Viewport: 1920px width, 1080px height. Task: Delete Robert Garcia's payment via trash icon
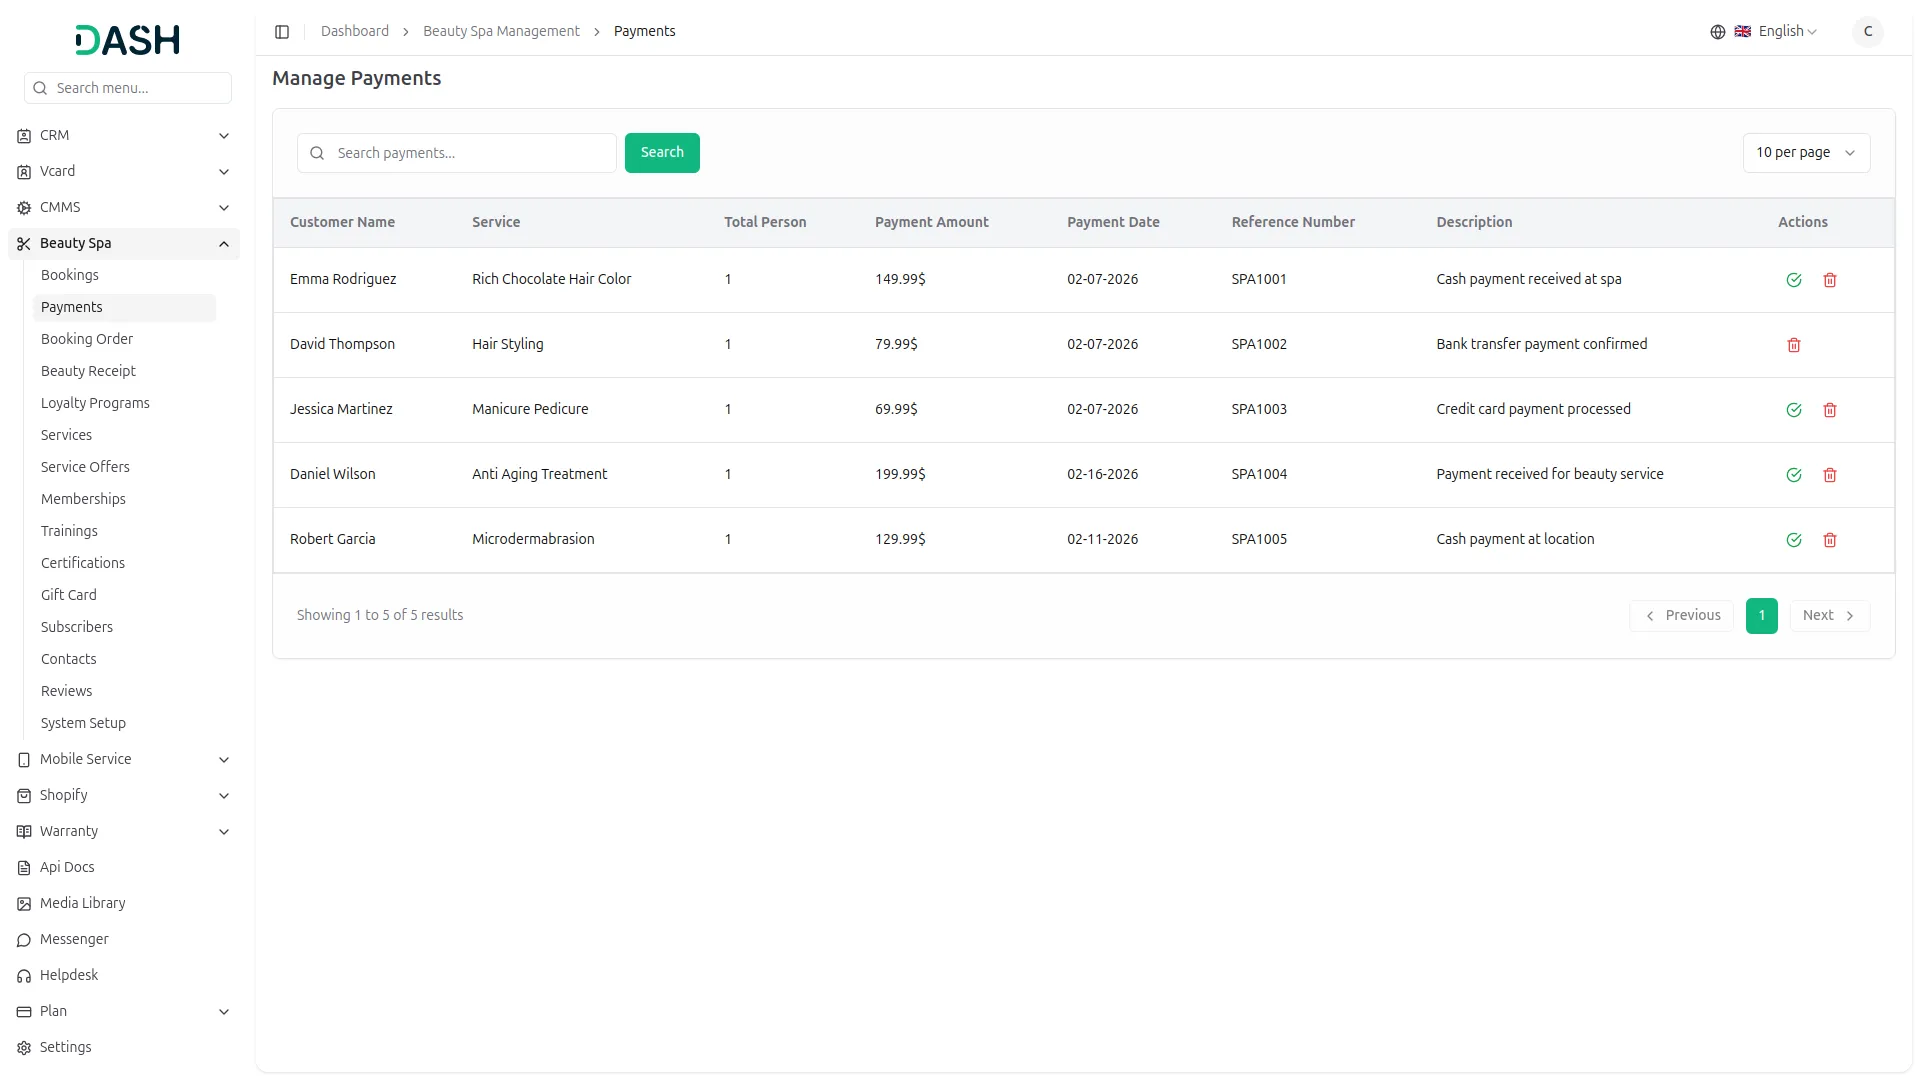coord(1830,540)
